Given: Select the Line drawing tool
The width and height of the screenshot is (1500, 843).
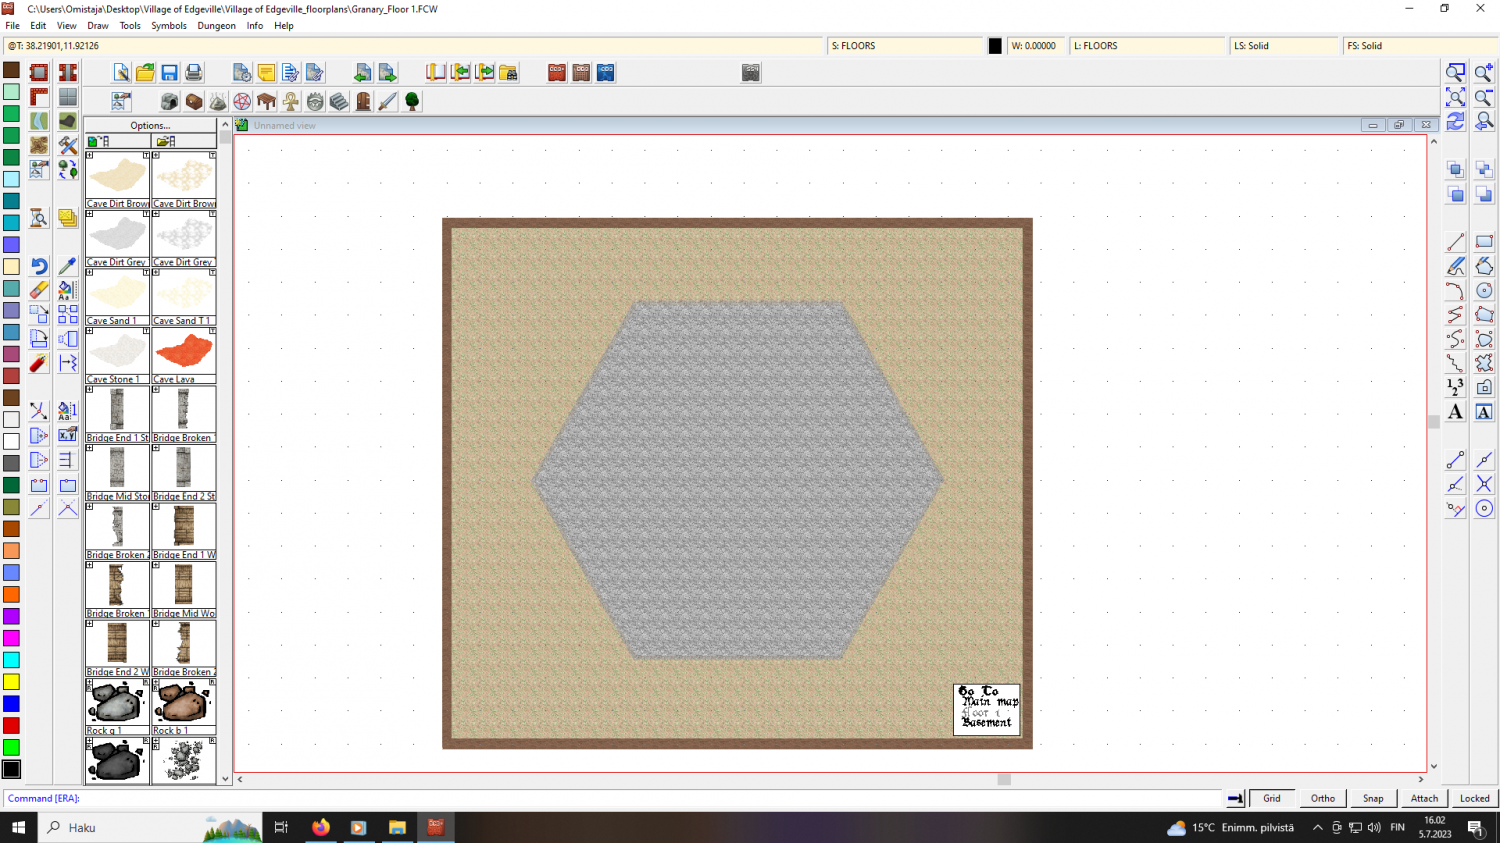Looking at the screenshot, I should click(x=1456, y=242).
